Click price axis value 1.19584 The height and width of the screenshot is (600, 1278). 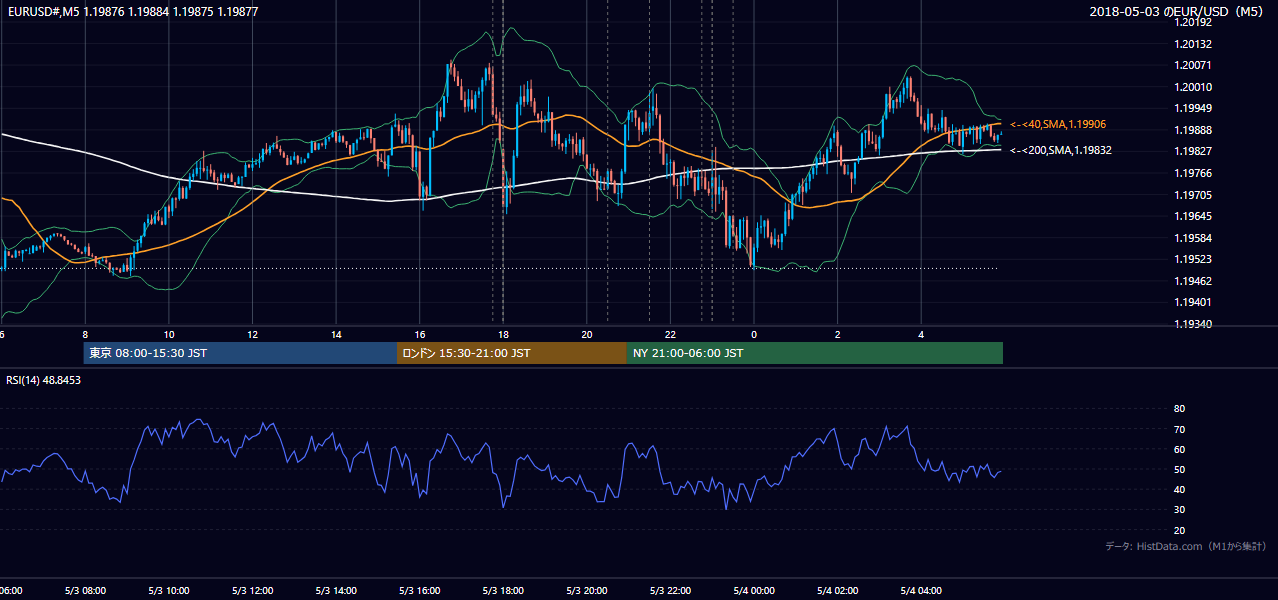(x=1194, y=238)
